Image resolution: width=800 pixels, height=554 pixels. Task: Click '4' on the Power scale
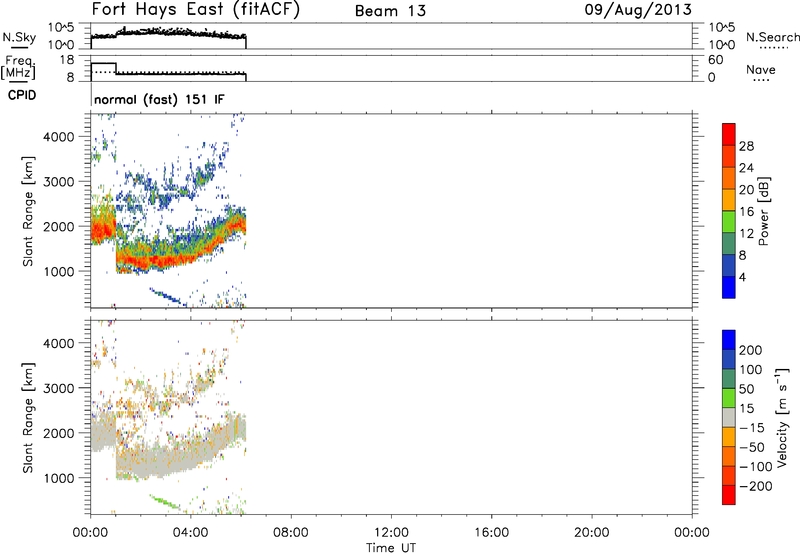click(x=742, y=277)
